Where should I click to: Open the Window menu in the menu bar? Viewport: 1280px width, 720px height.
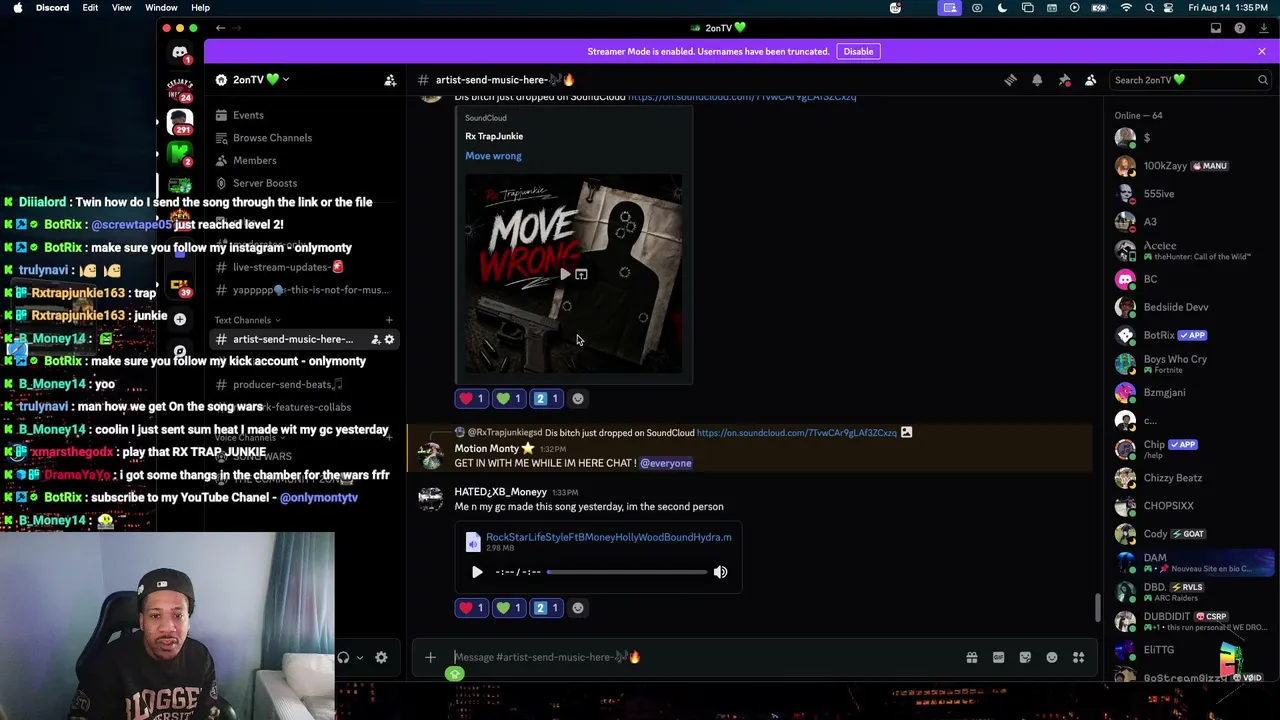[x=161, y=8]
